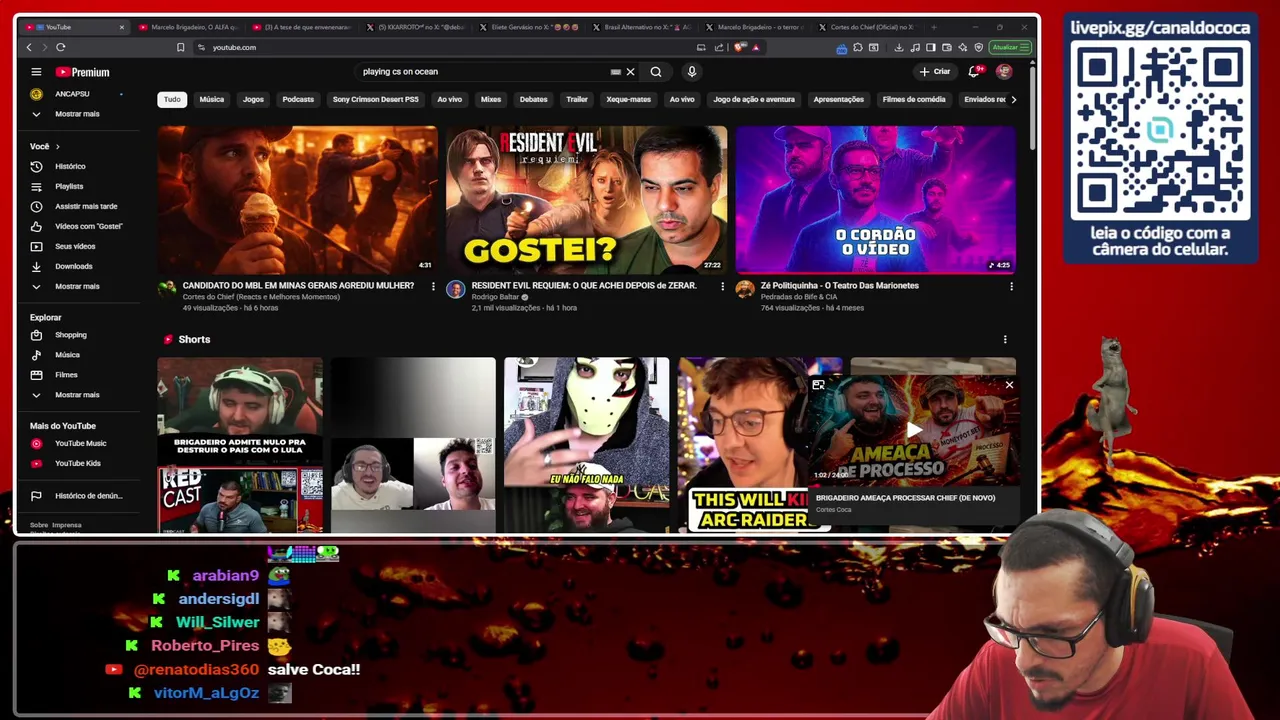
Task: Open Vídeos com "Gostei" in sidebar
Action: click(x=88, y=226)
